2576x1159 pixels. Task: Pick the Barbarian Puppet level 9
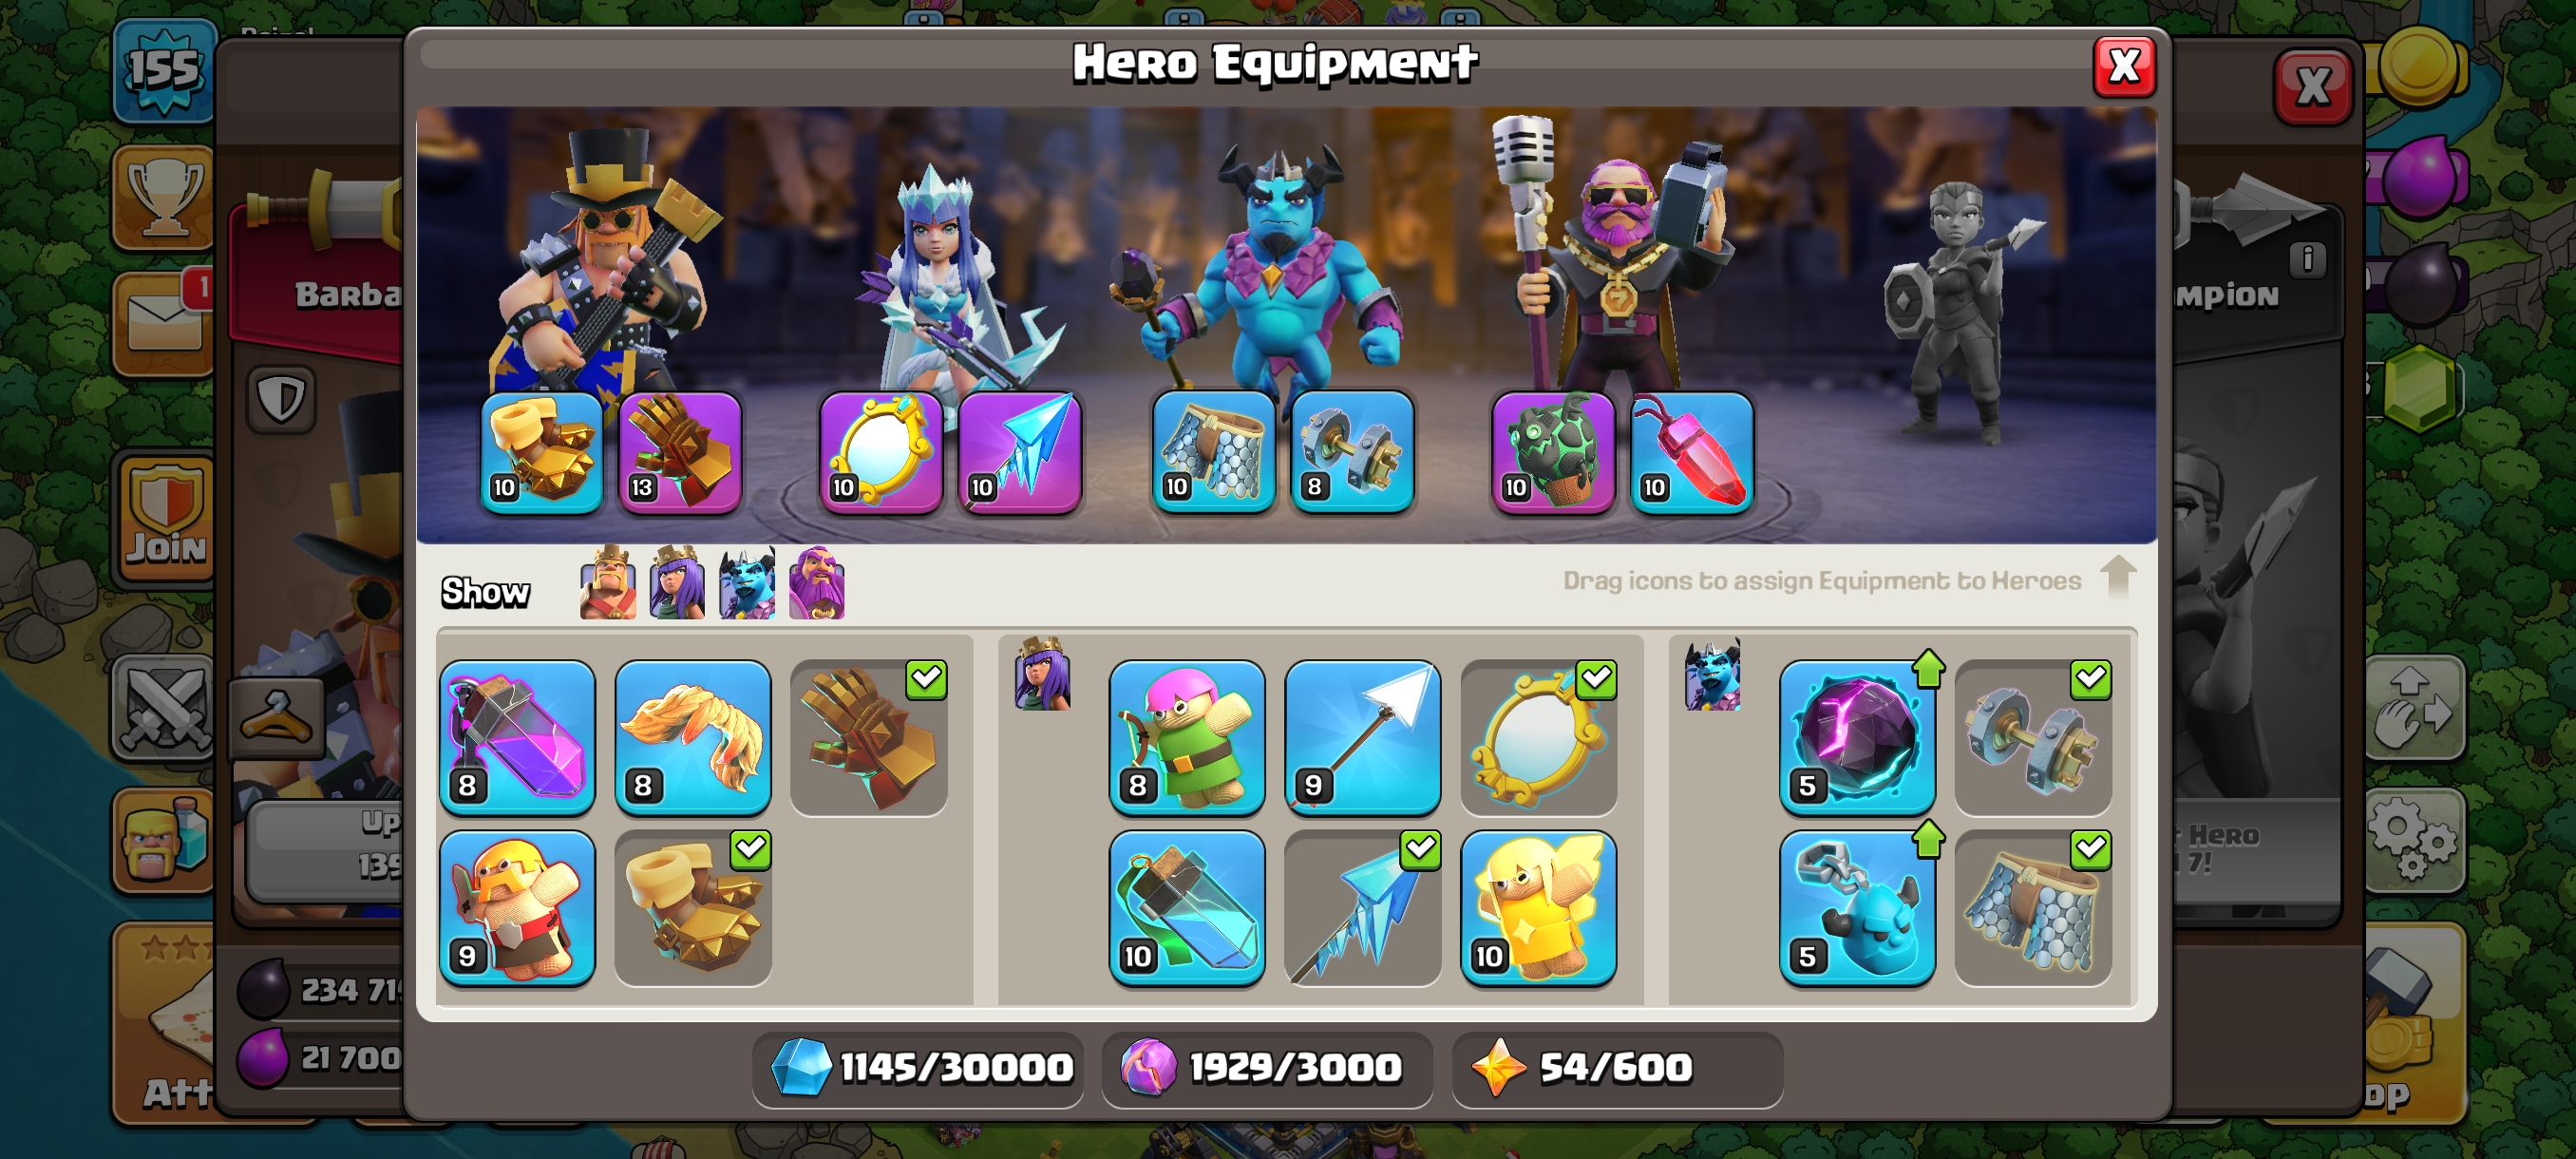click(517, 908)
